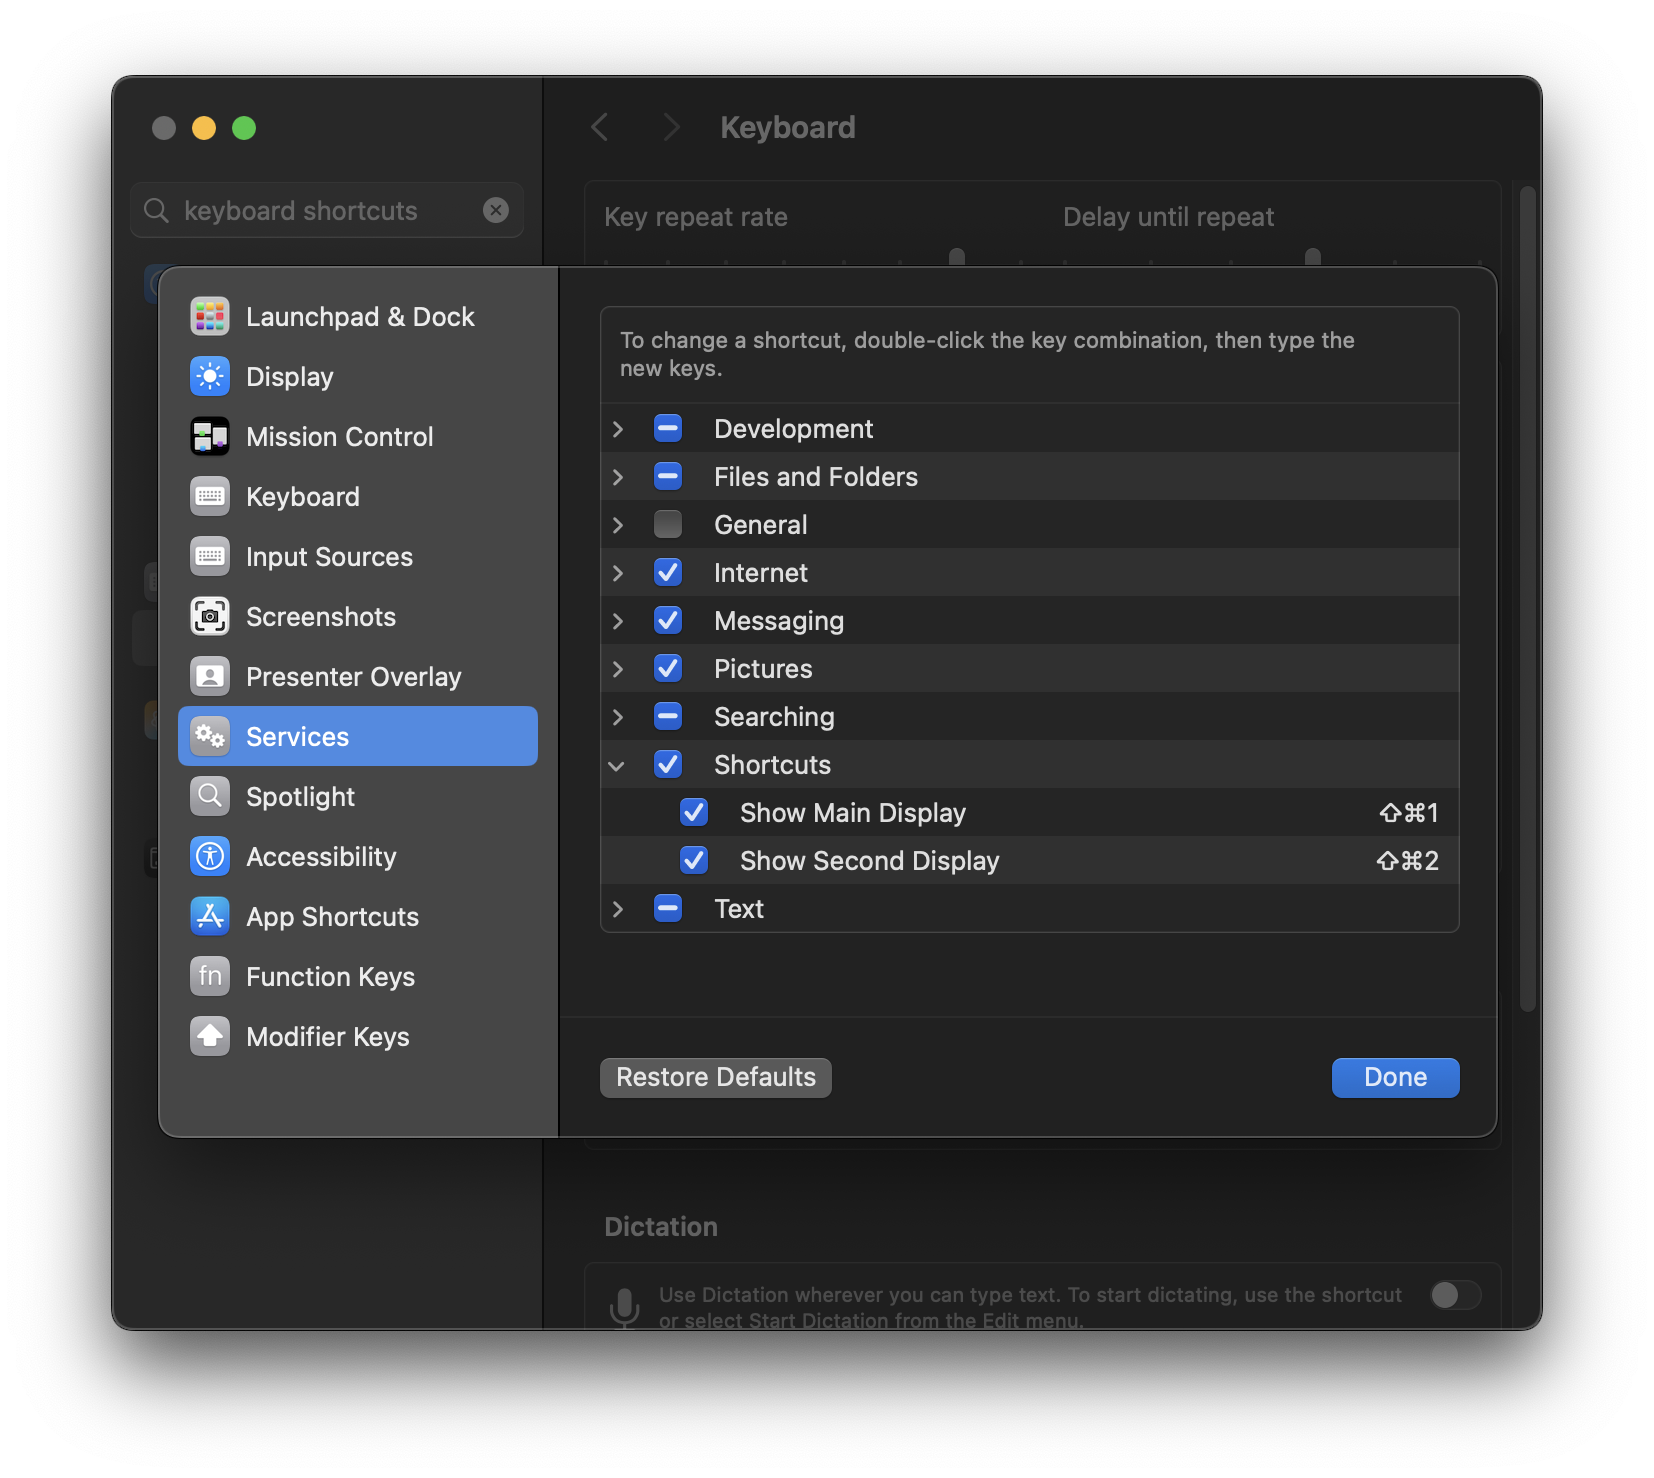
Task: Click the forward chevron beside Keyboard title
Action: pos(671,127)
